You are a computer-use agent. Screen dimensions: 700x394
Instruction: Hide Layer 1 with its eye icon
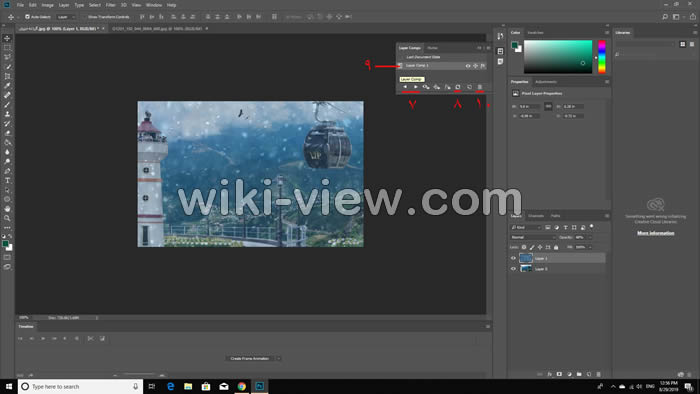click(513, 258)
